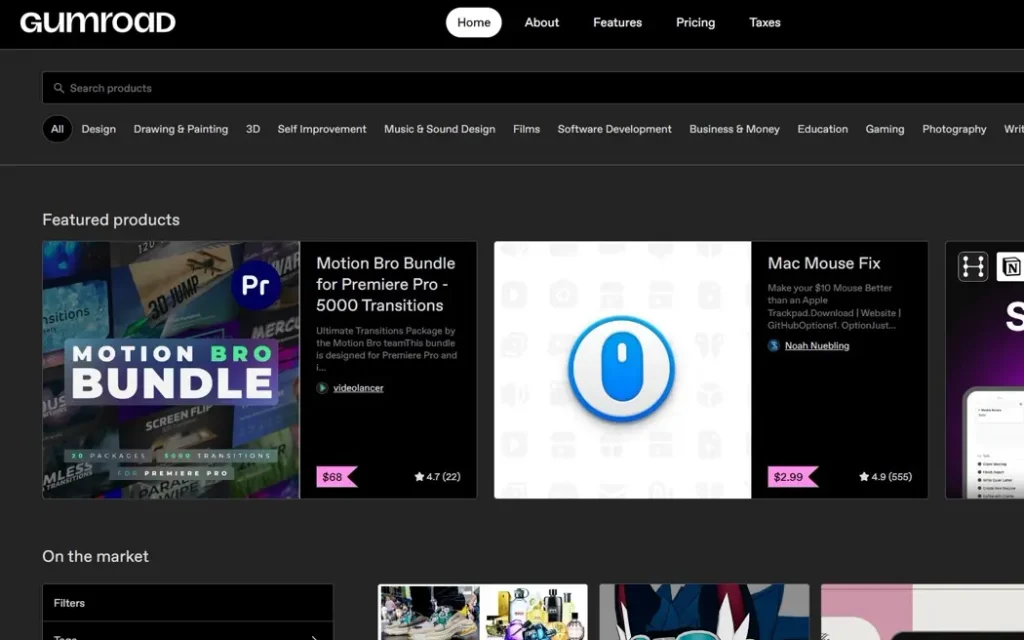Open the videolancer creator link

(x=358, y=388)
